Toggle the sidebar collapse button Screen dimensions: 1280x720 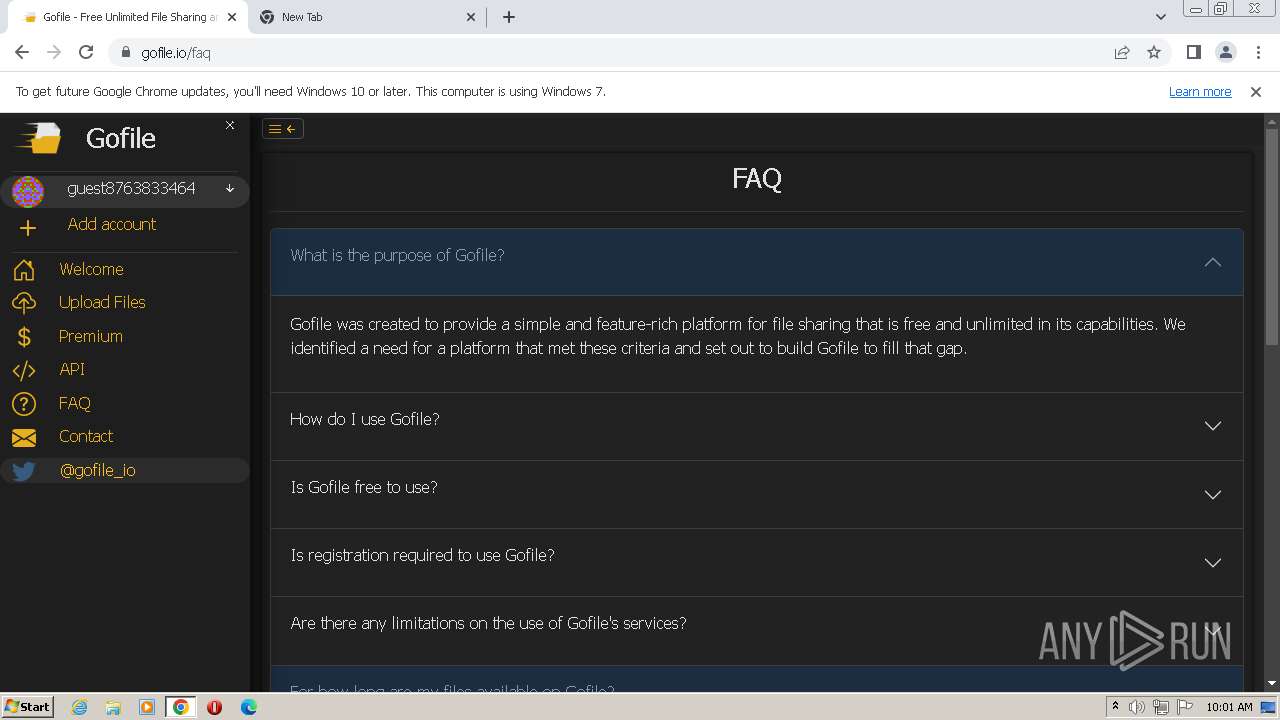(x=283, y=128)
